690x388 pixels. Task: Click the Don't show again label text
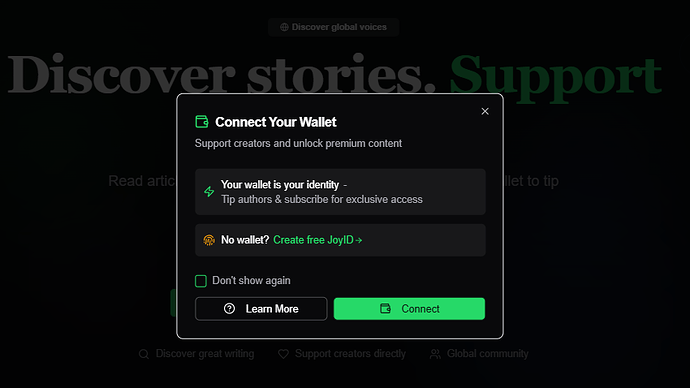(x=251, y=280)
